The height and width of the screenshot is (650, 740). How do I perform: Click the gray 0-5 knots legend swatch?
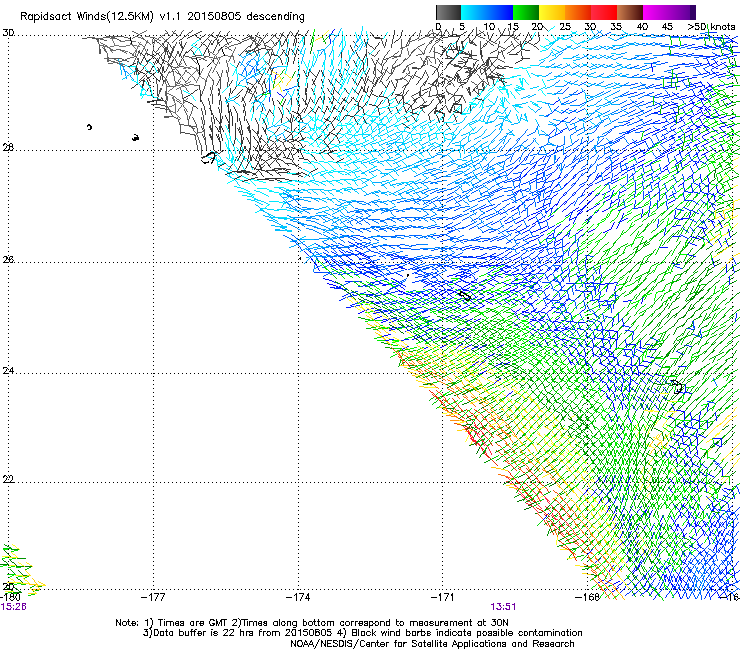coord(448,12)
